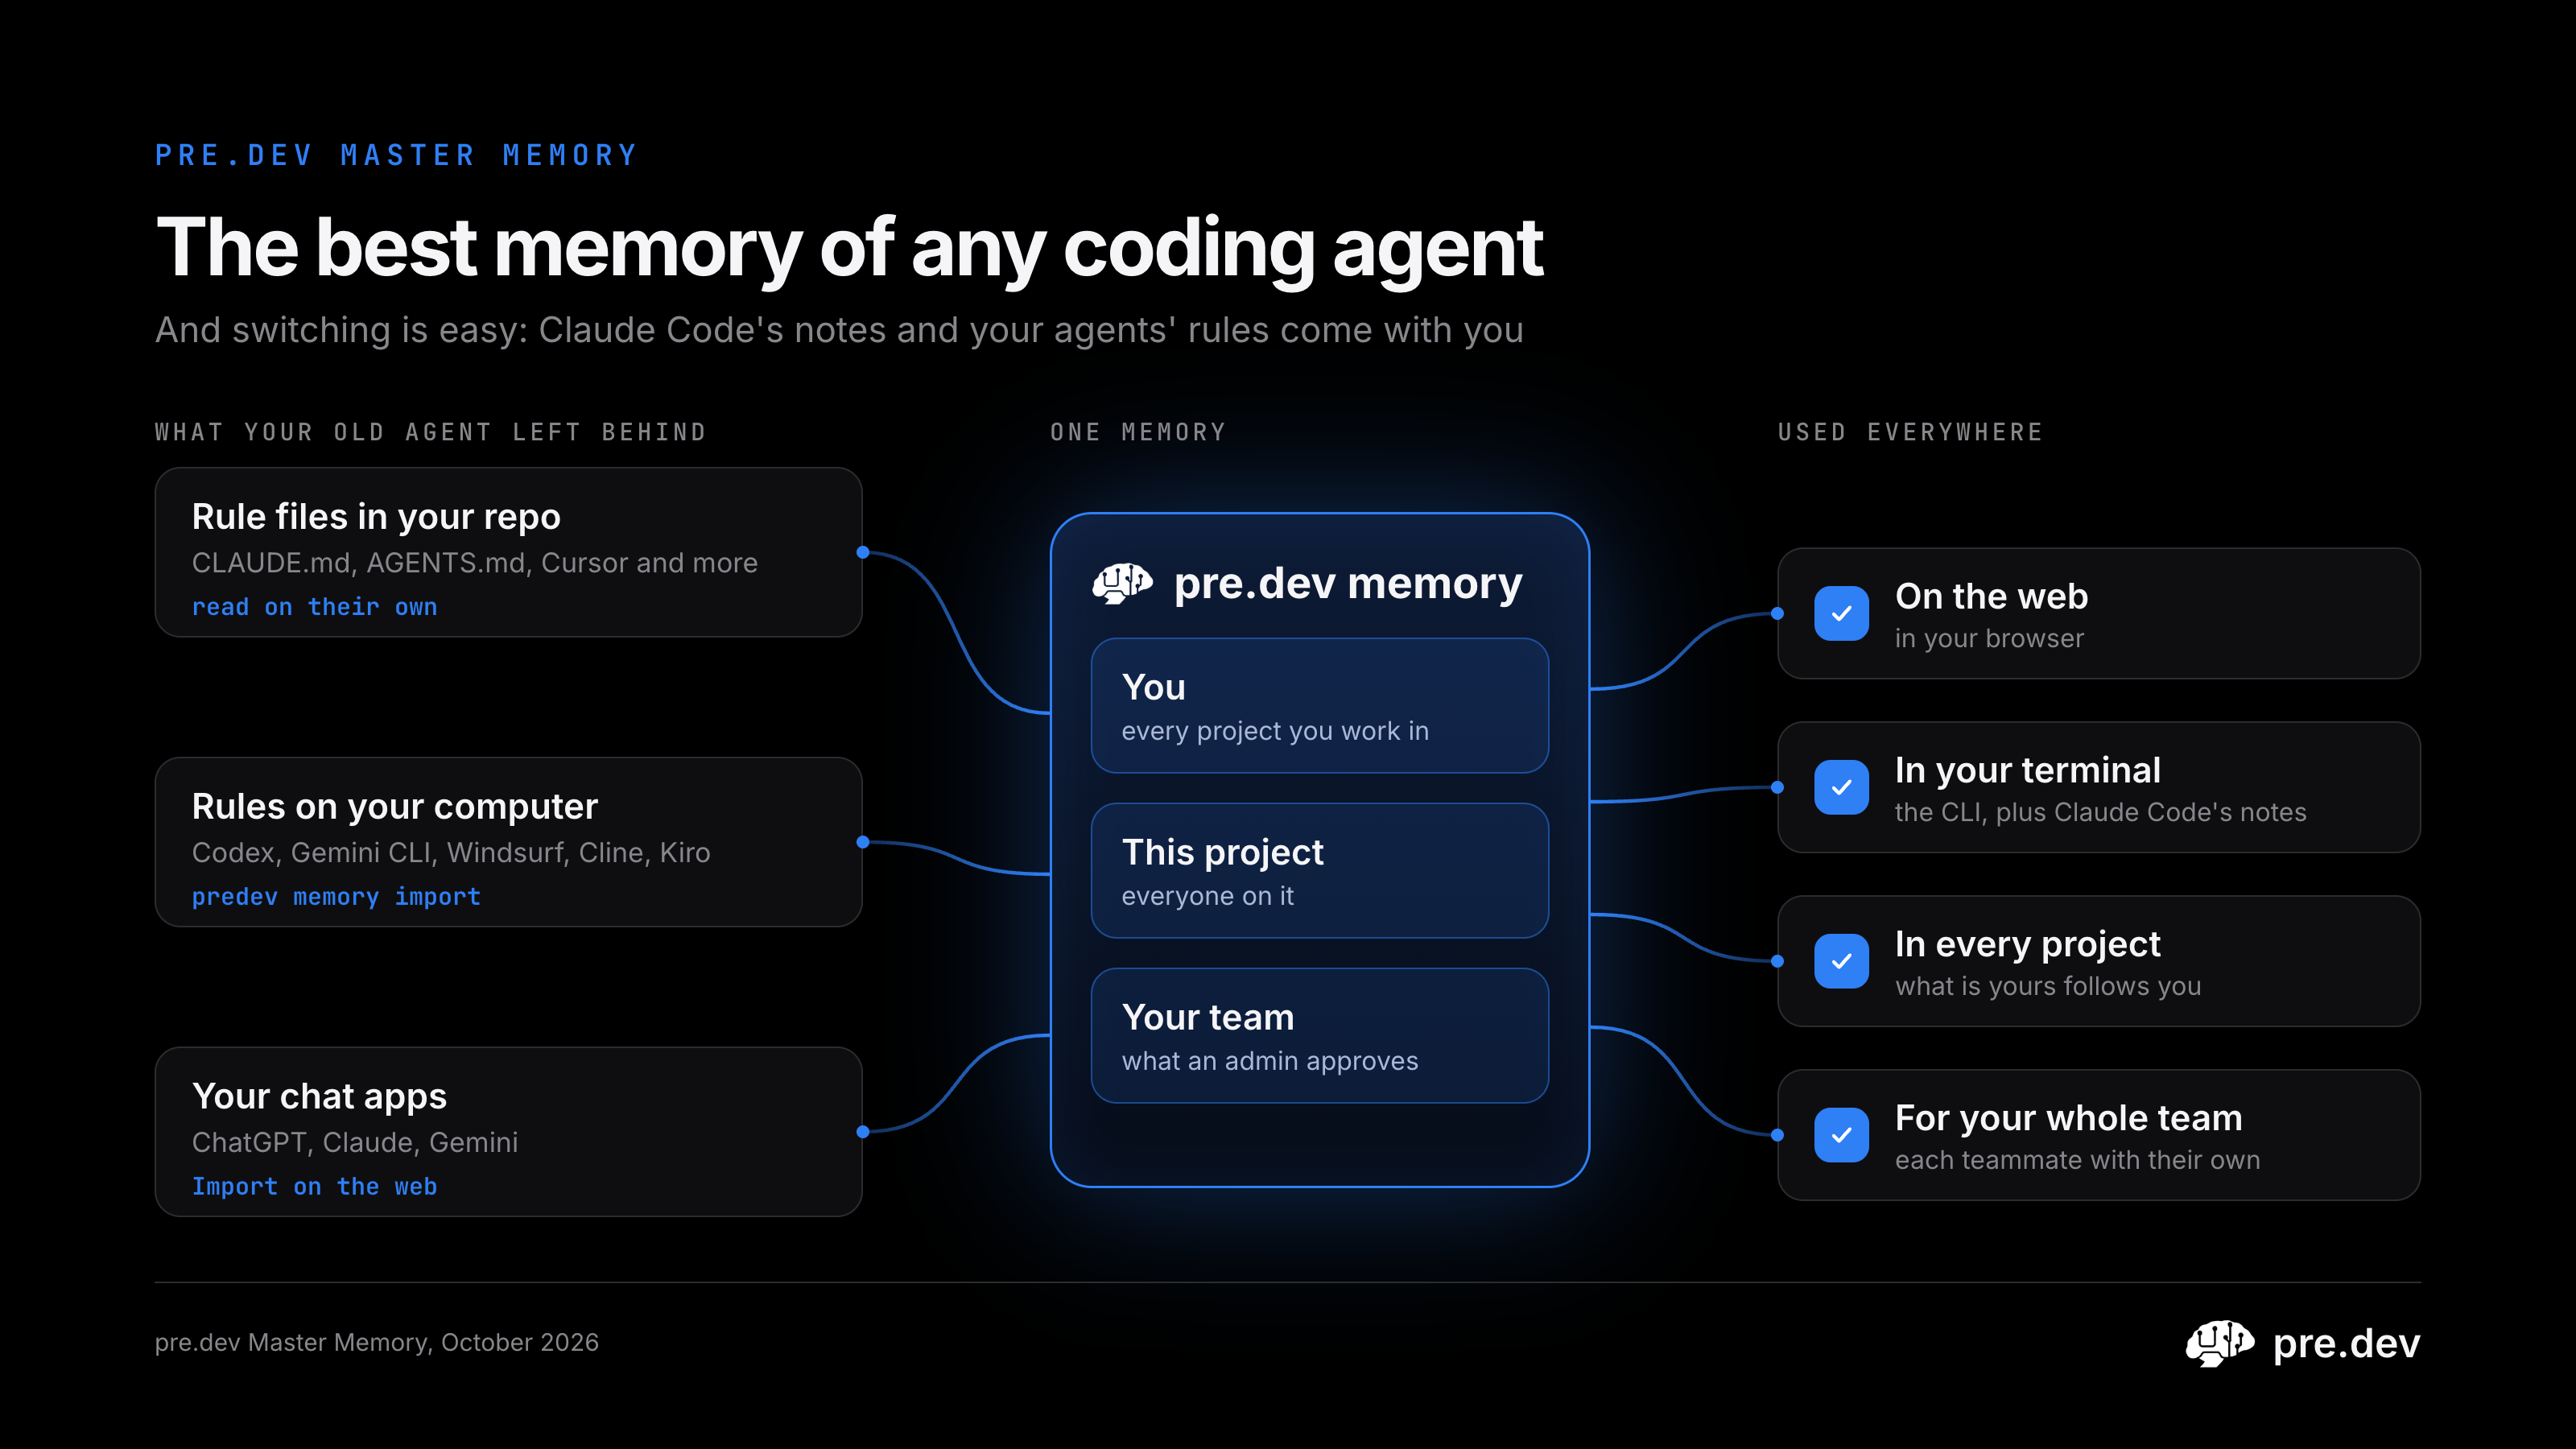The width and height of the screenshot is (2576, 1449).
Task: Click footer text 'pre.dev Master Memory, October 2026'
Action: pos(377,1343)
